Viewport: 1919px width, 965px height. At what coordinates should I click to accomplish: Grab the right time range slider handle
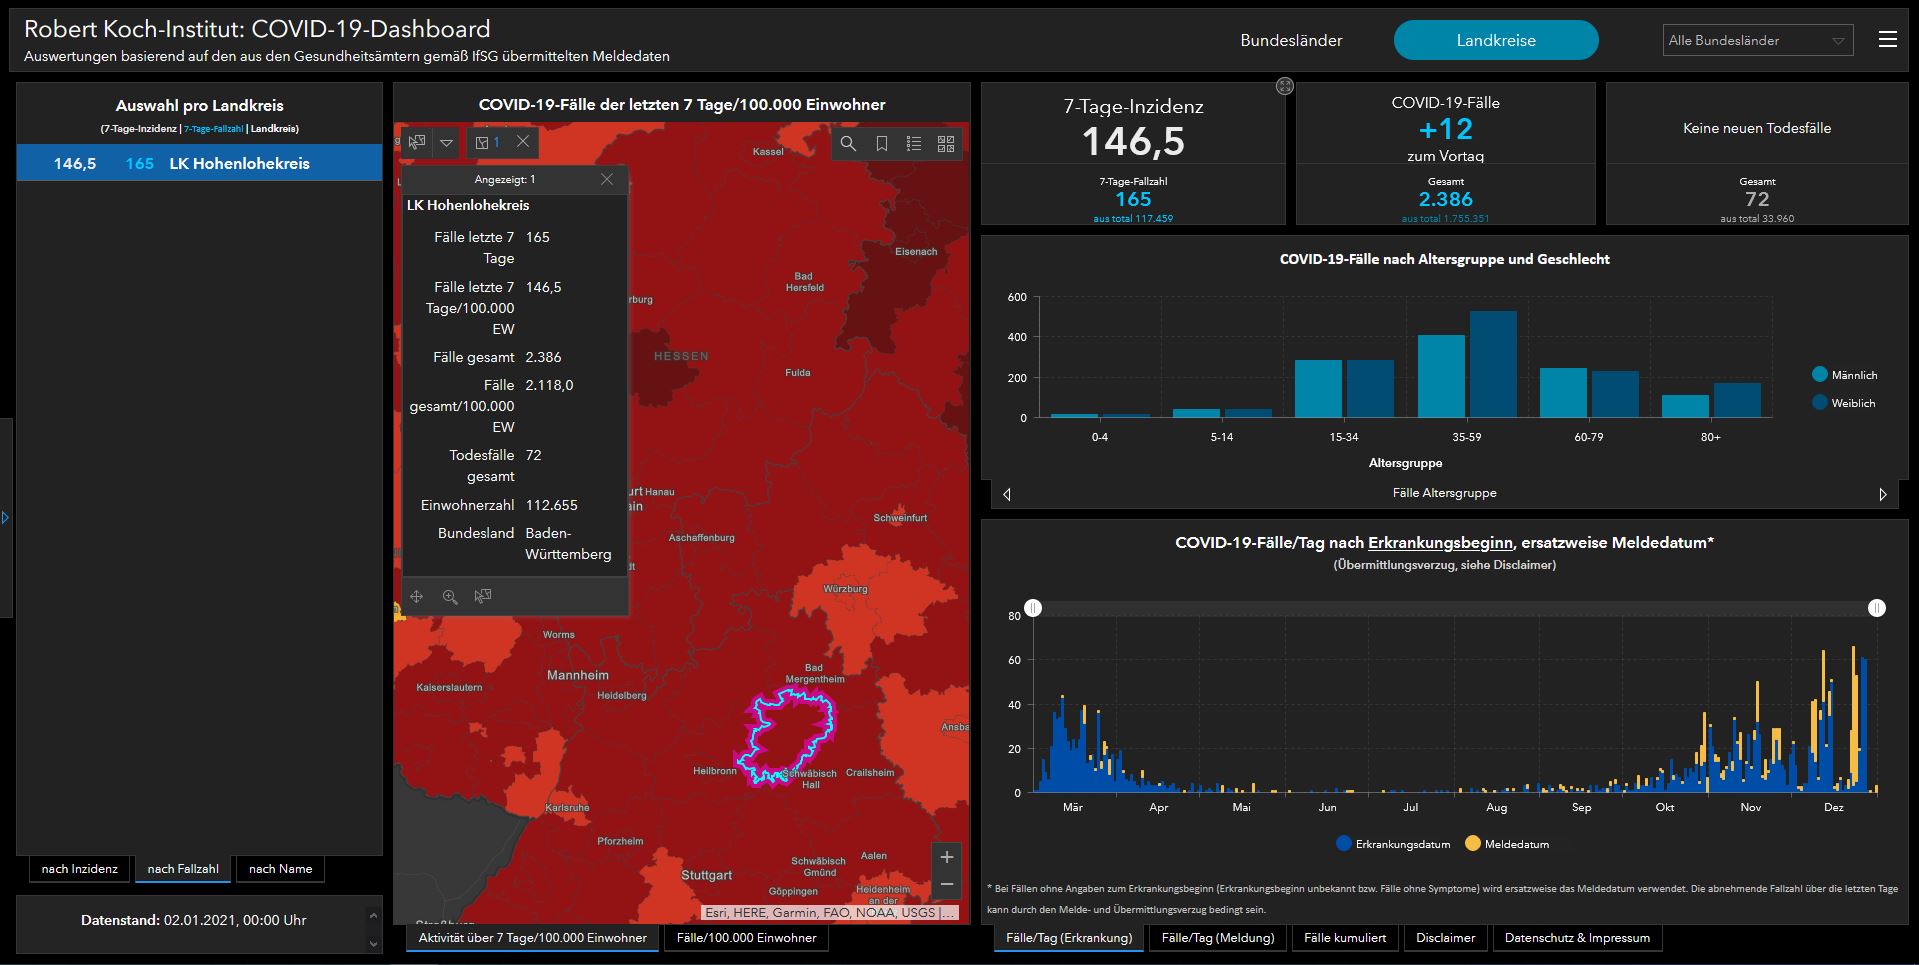[1877, 608]
